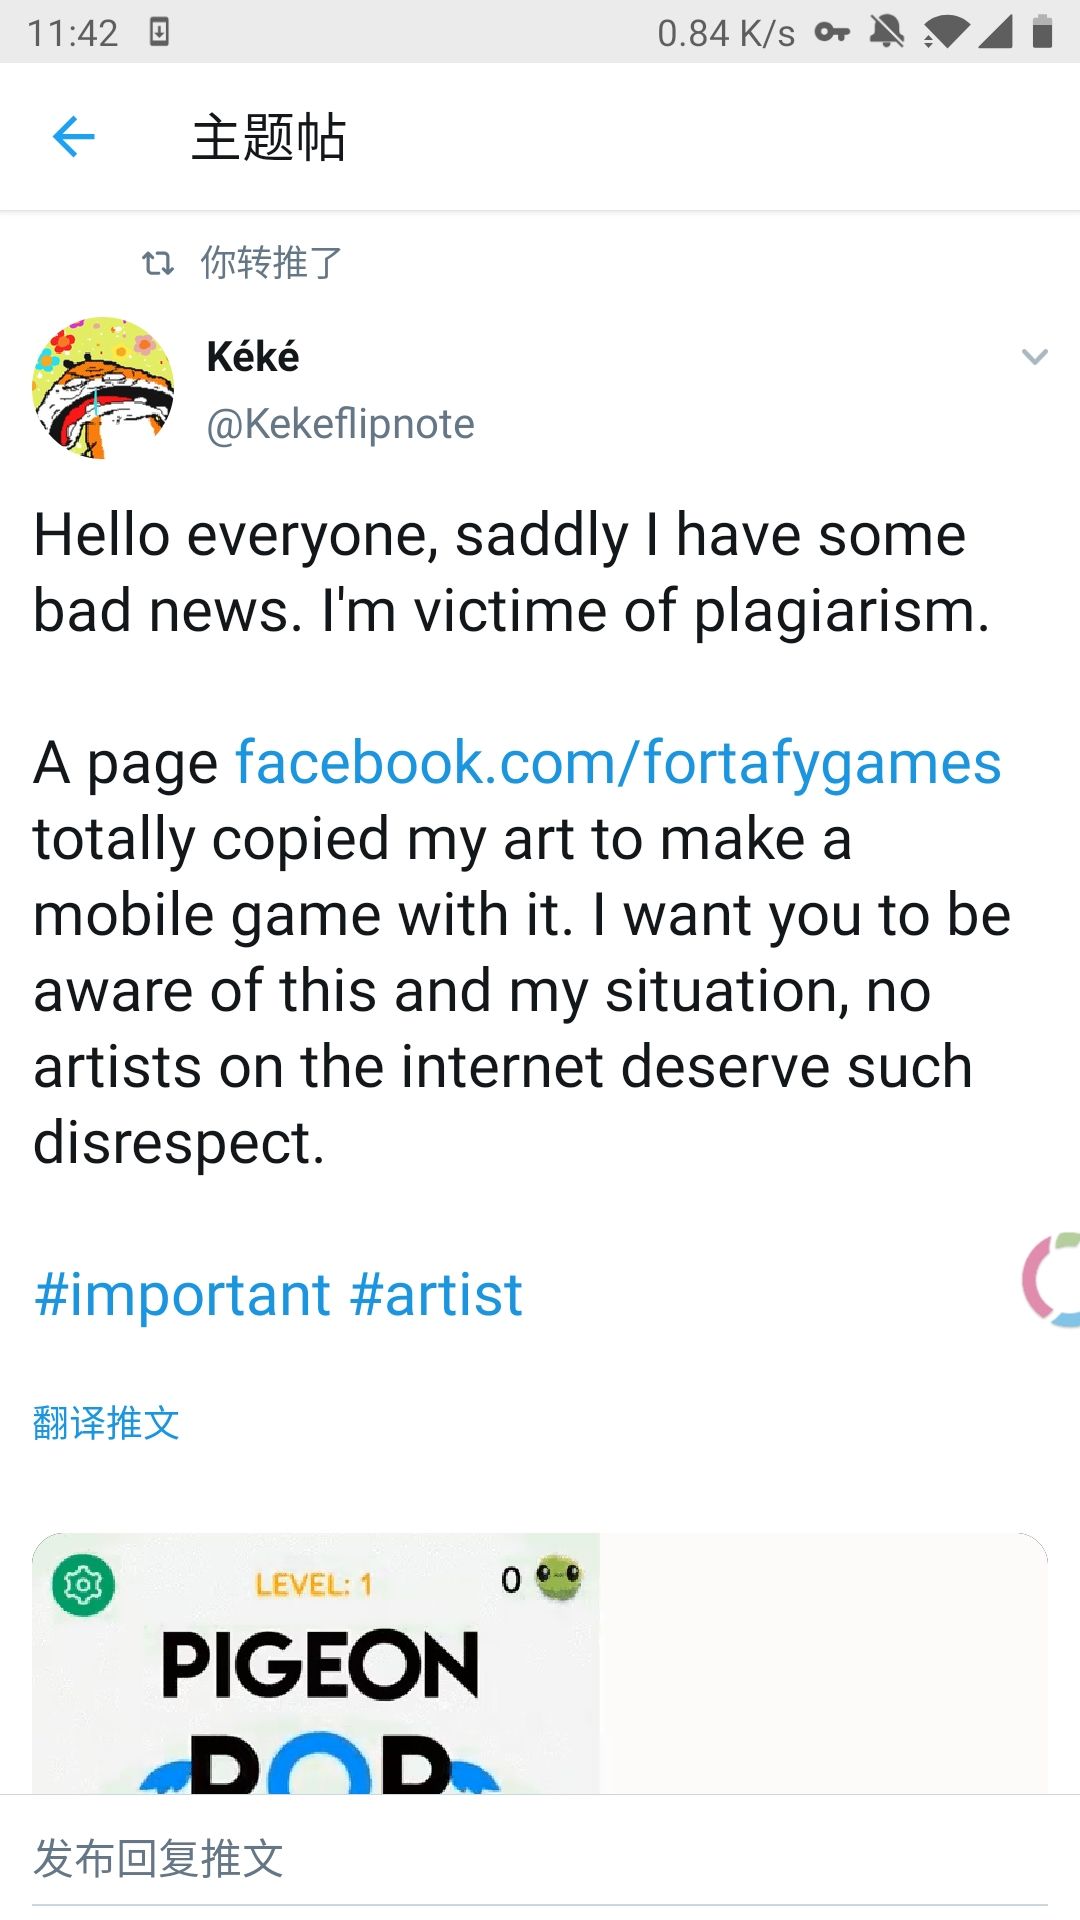The height and width of the screenshot is (1920, 1080).
Task: Tap the green settings gear in image
Action: pyautogui.click(x=83, y=1585)
